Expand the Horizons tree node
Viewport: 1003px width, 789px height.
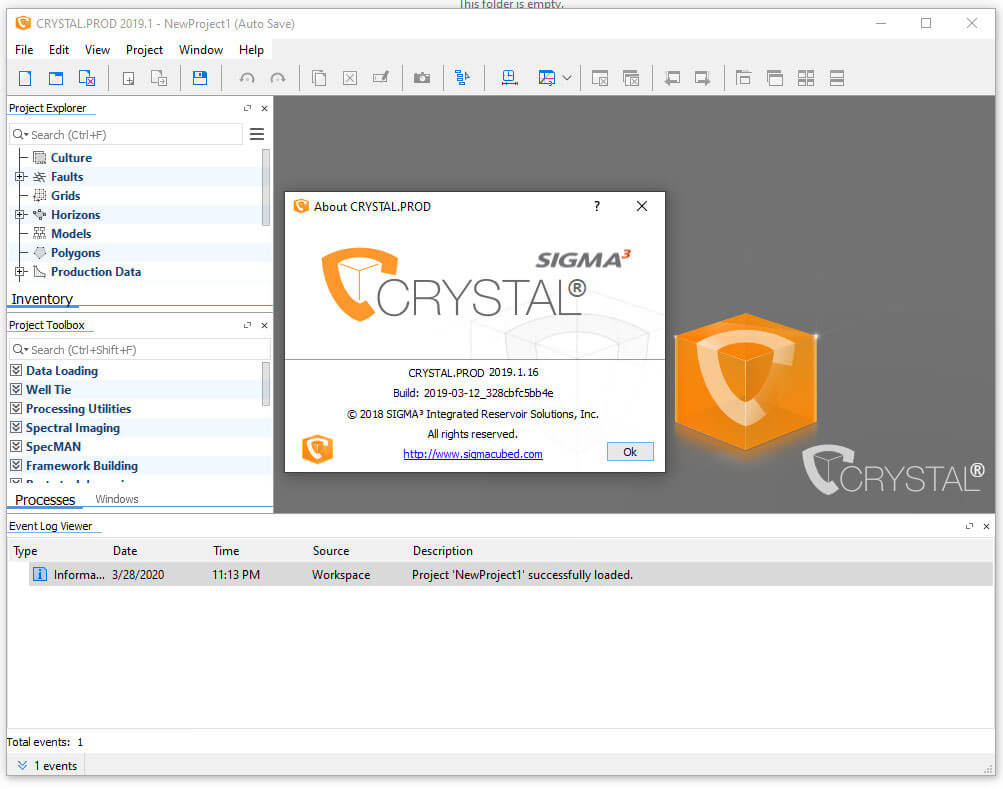click(x=21, y=214)
